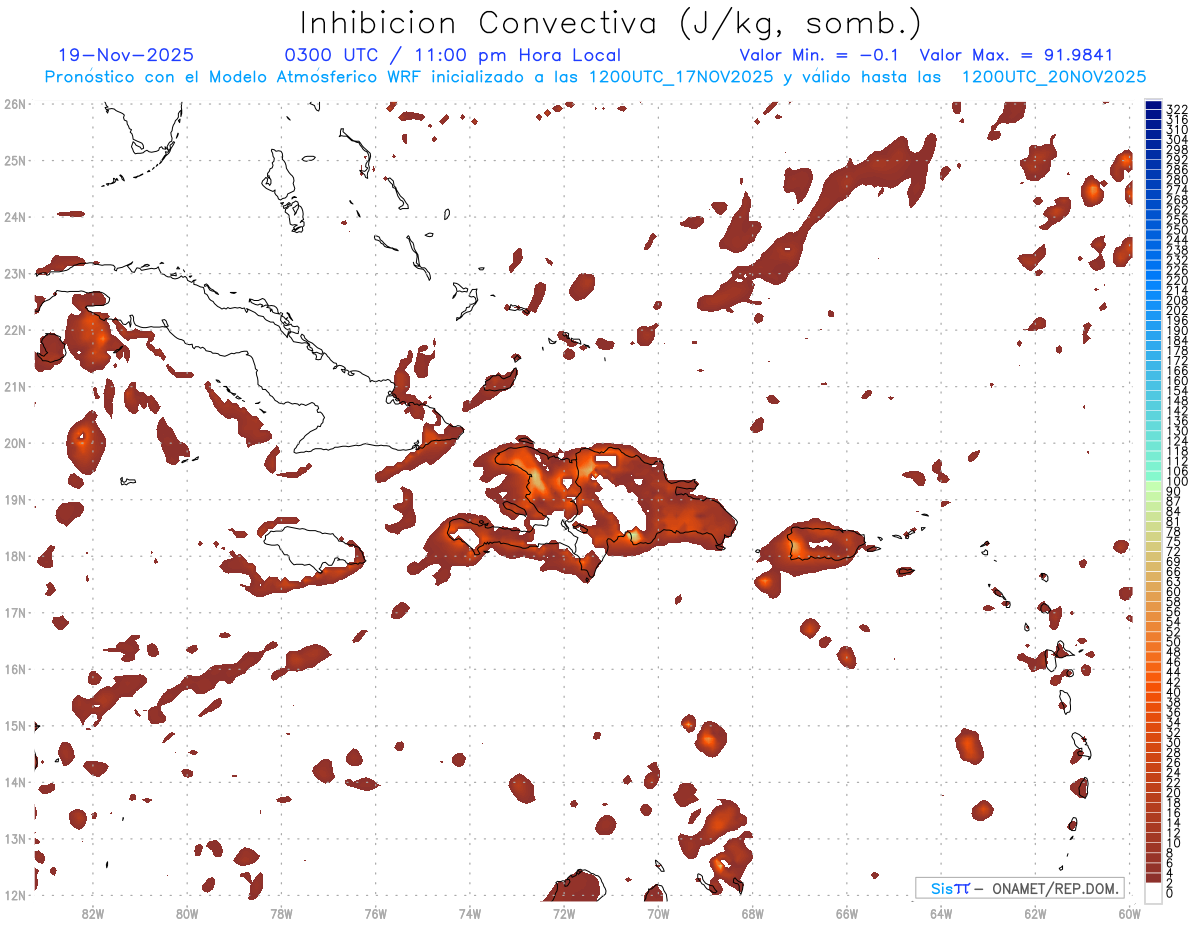Click the "SisTT - ONAMET/REP.DOM." credit box
Image resolution: width=1200 pixels, height=927 pixels.
pos(1020,888)
